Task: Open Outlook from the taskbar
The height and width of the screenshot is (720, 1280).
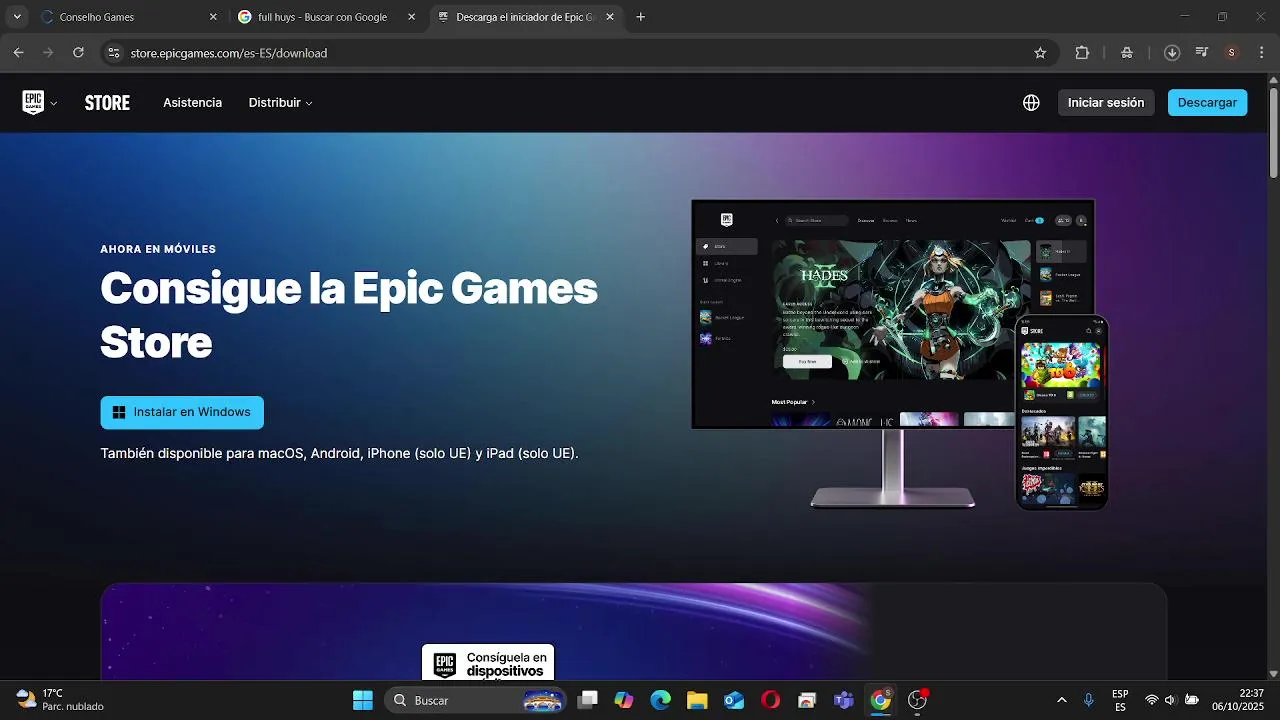Action: (x=734, y=700)
